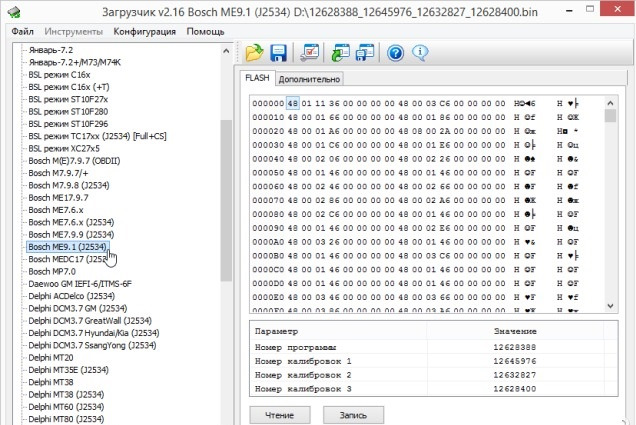Select Delphi MT38 (J2534) entry

(66, 395)
